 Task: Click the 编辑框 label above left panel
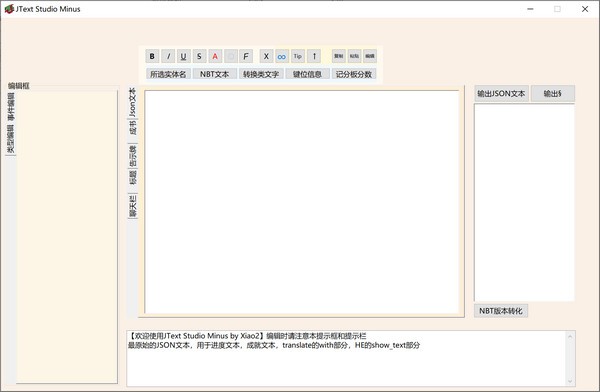(x=19, y=86)
